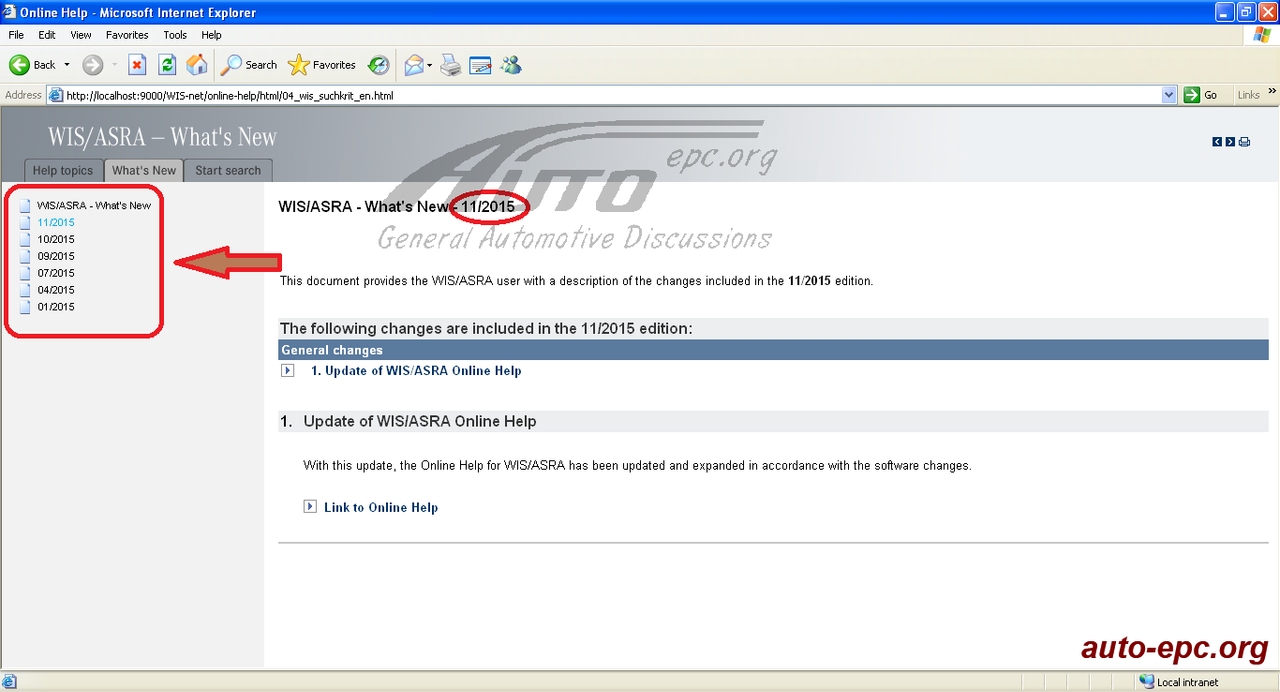Image resolution: width=1280 pixels, height=692 pixels.
Task: Click the General changes section header
Action: point(773,350)
